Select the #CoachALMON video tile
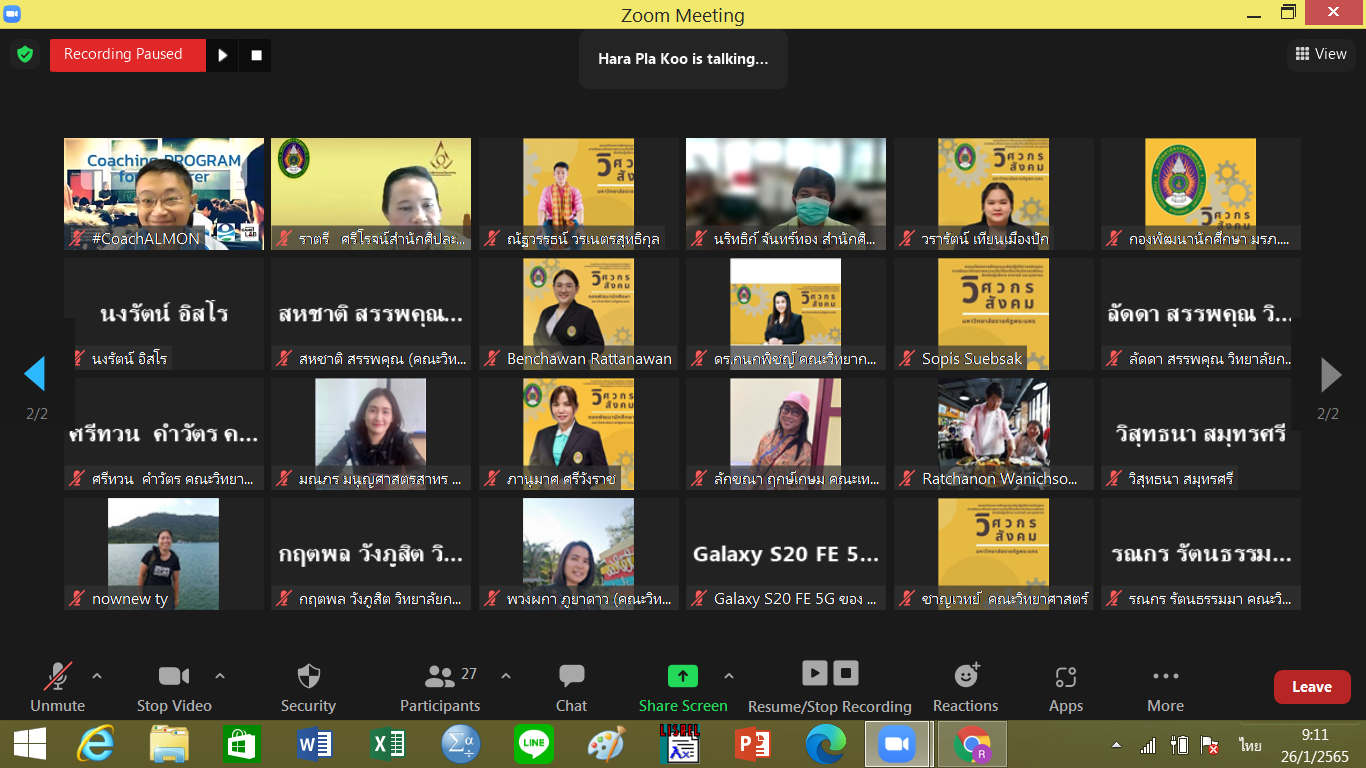1366x768 pixels. pyautogui.click(x=164, y=194)
